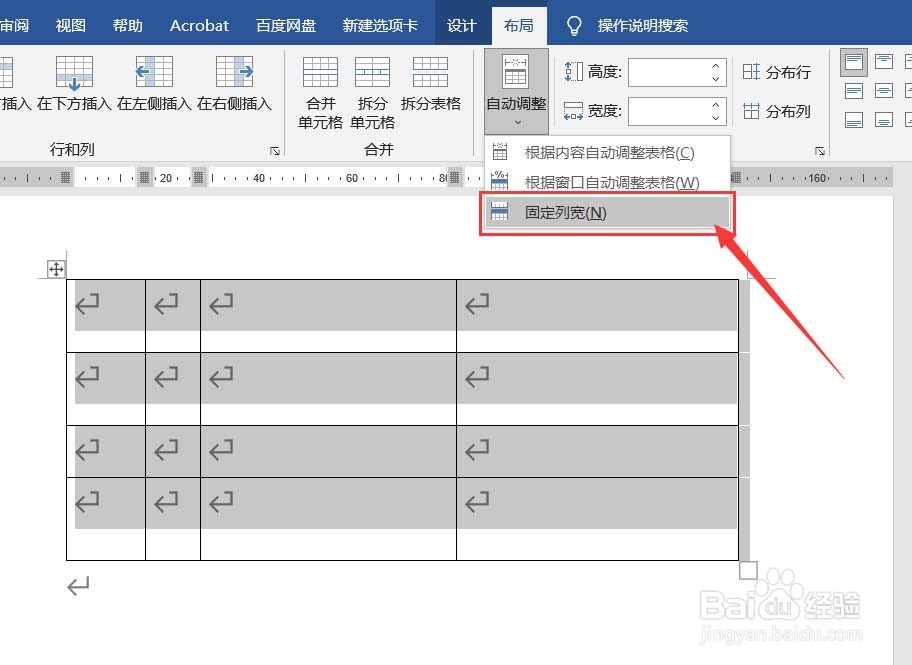Viewport: 912px width, 665px height.
Task: Select Fixed column width (固定列宽)
Action: pyautogui.click(x=607, y=212)
